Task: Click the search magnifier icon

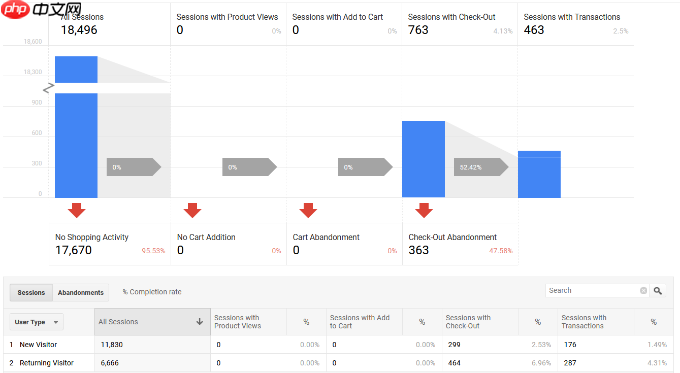Action: (x=657, y=291)
